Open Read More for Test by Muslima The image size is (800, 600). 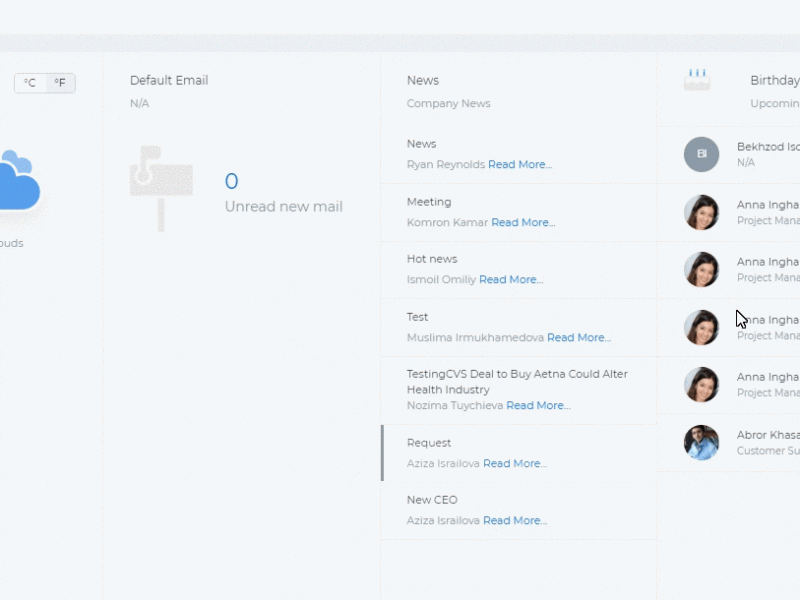(x=579, y=337)
